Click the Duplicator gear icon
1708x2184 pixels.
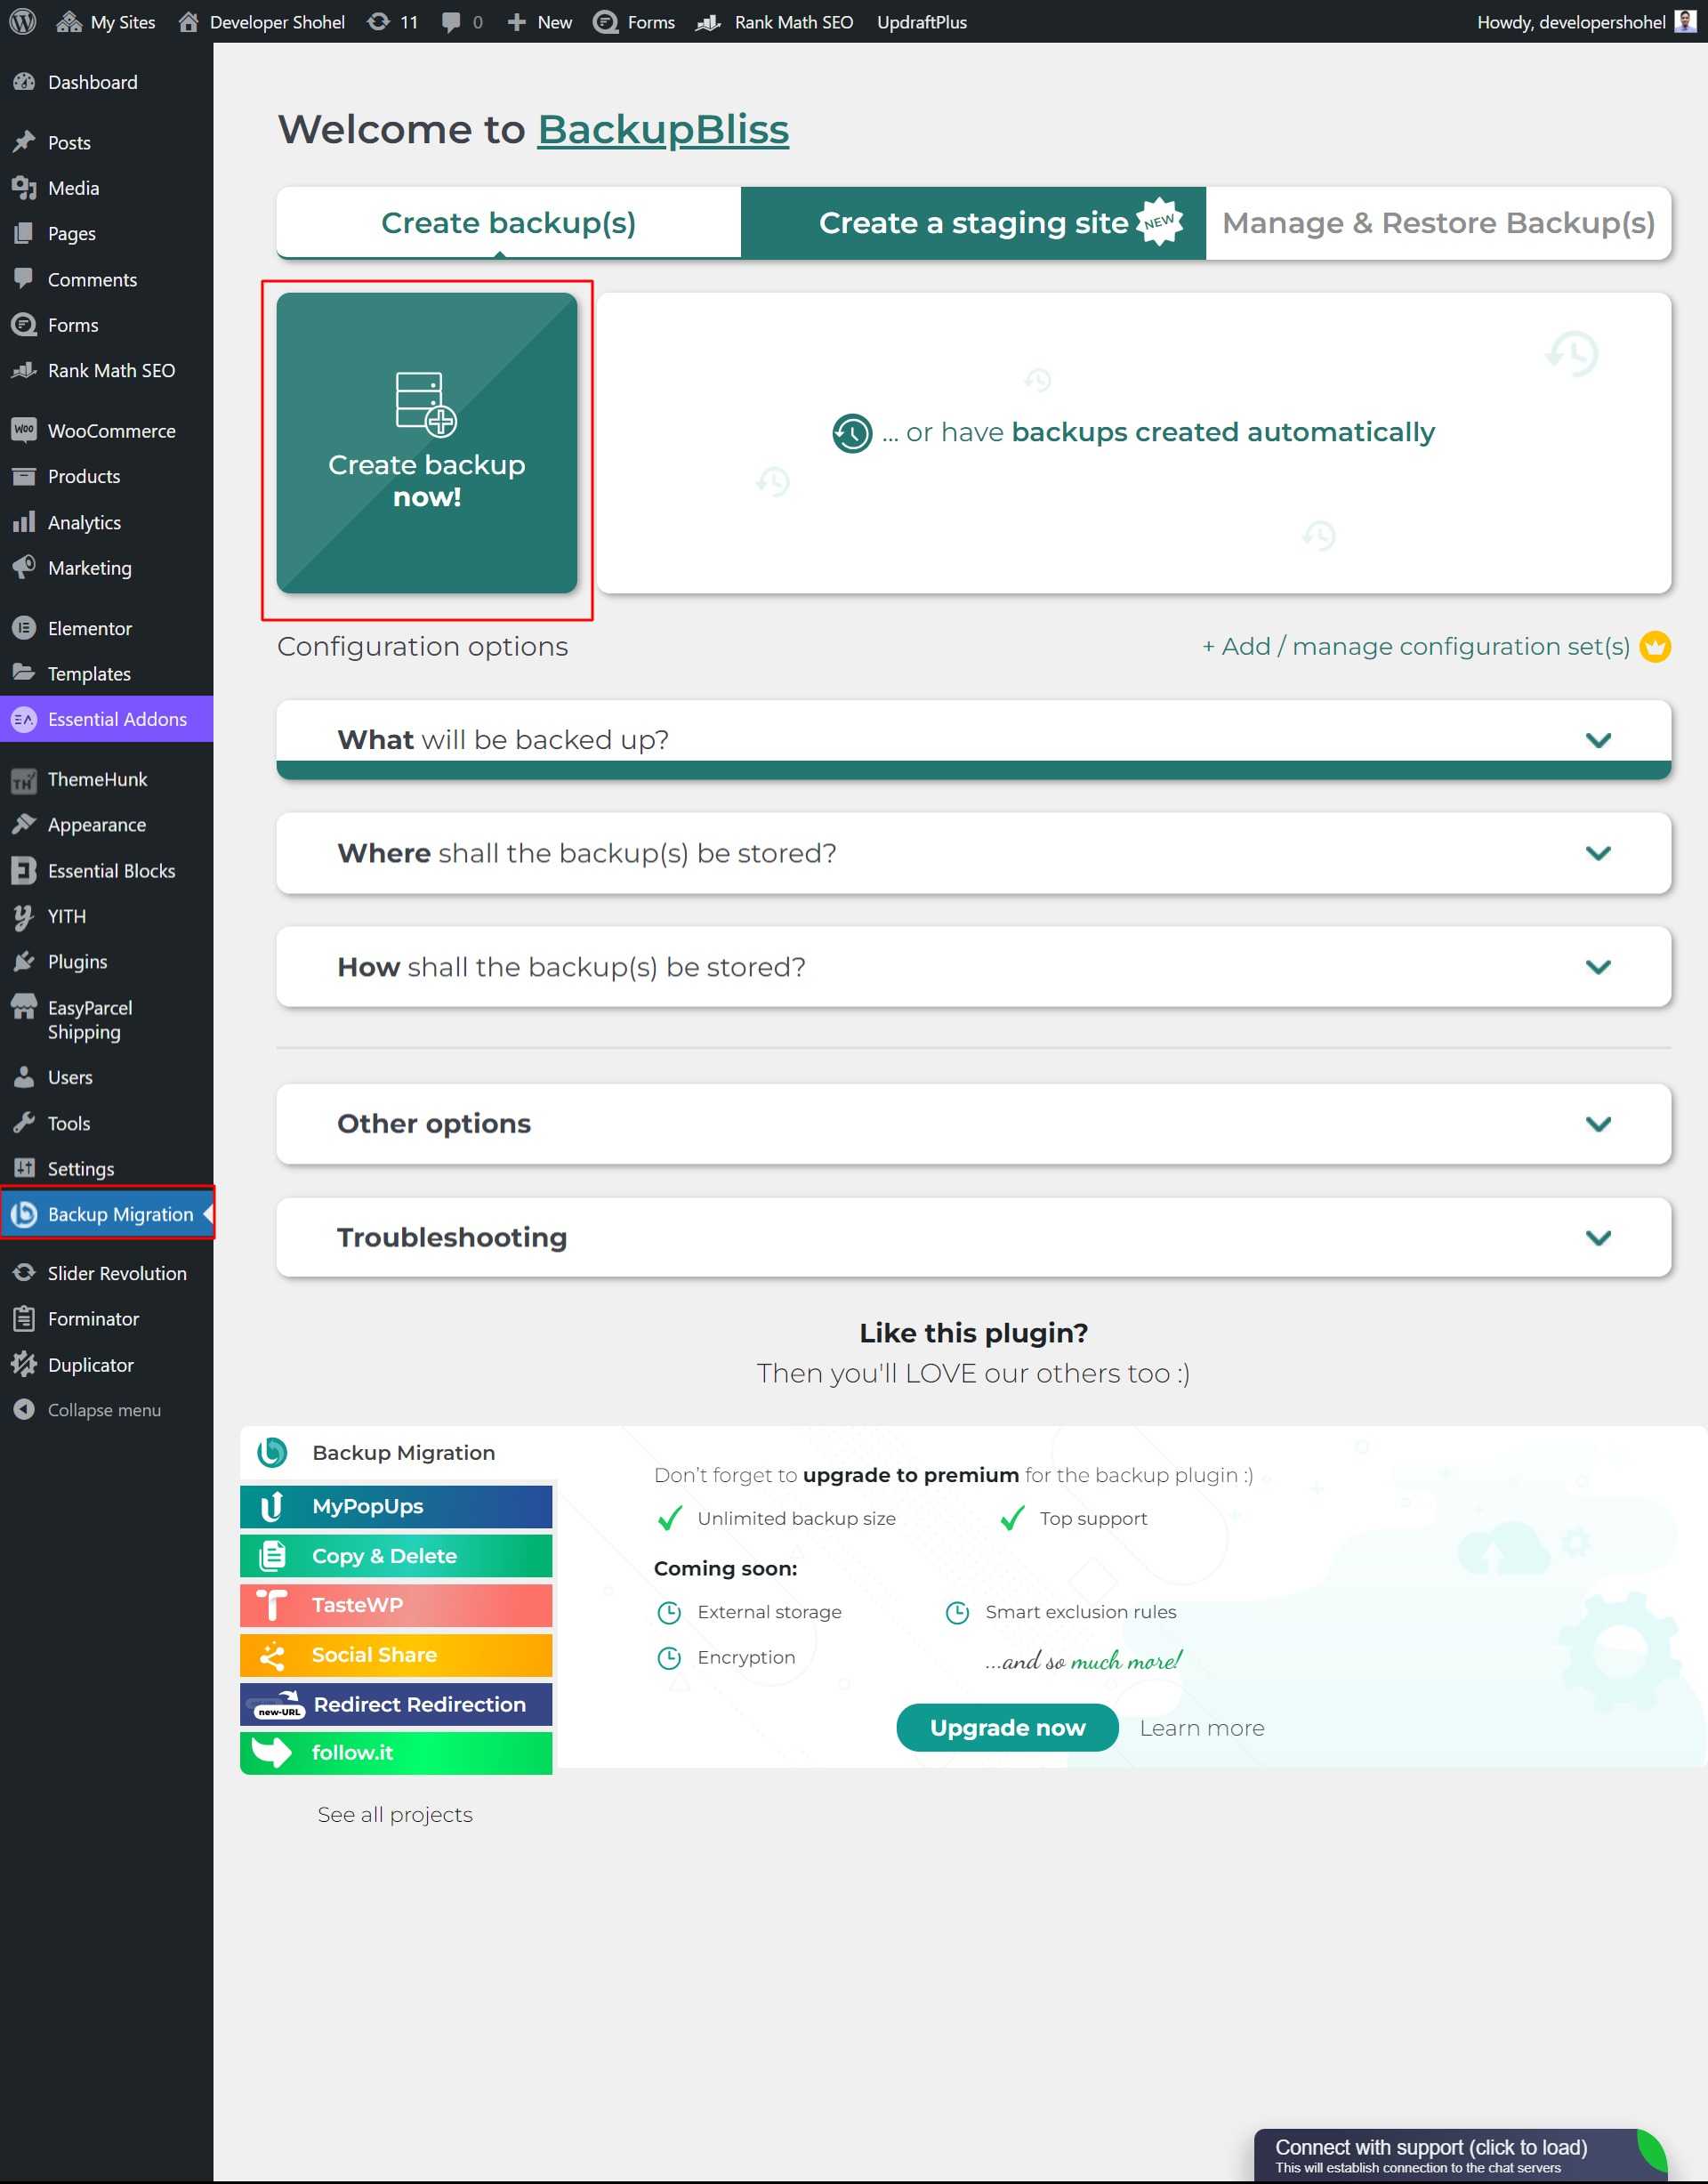(x=24, y=1364)
